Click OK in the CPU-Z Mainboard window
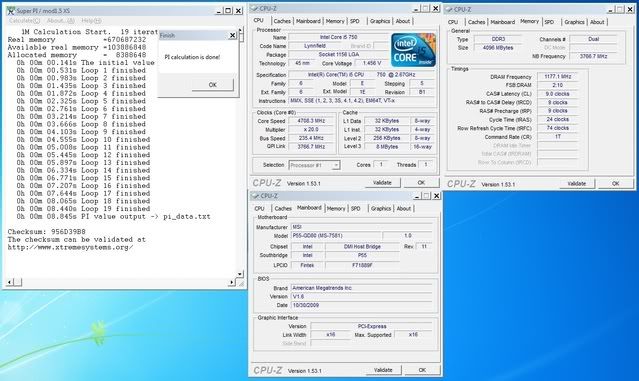Screen dimensions: 639x381 pyautogui.click(x=422, y=370)
